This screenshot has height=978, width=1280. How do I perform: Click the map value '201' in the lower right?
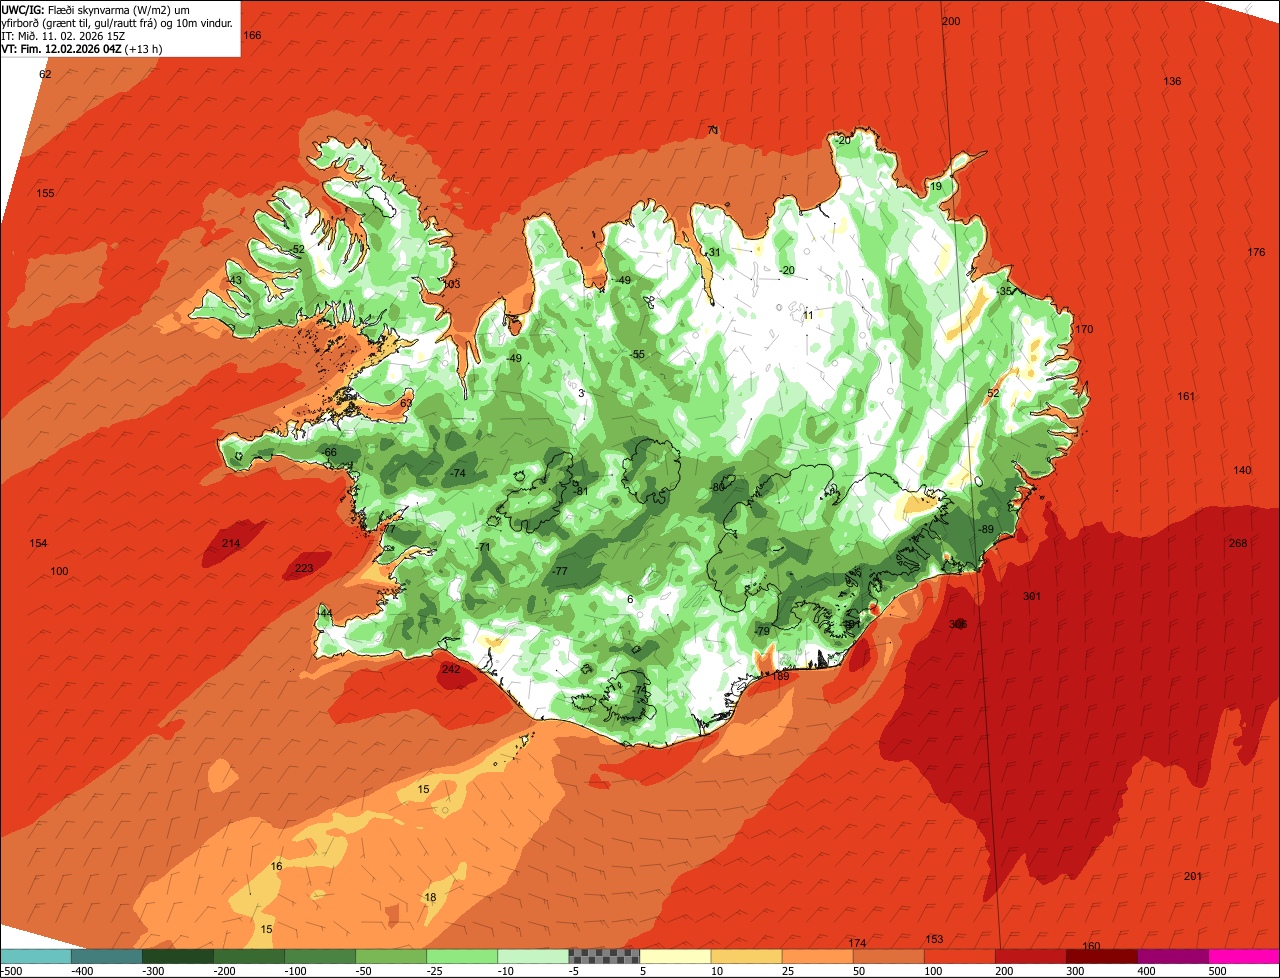pyautogui.click(x=1193, y=876)
